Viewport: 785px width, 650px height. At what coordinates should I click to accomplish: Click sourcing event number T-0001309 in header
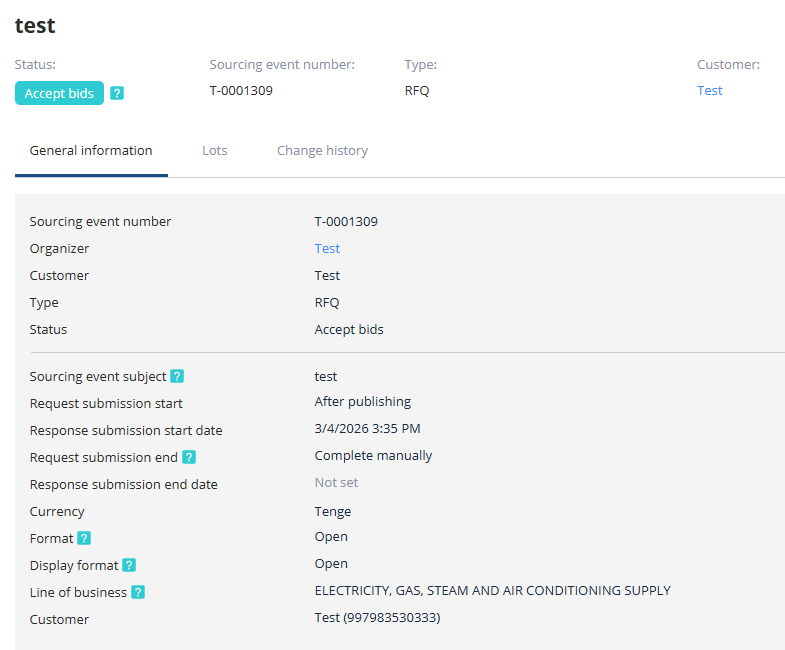(x=241, y=91)
